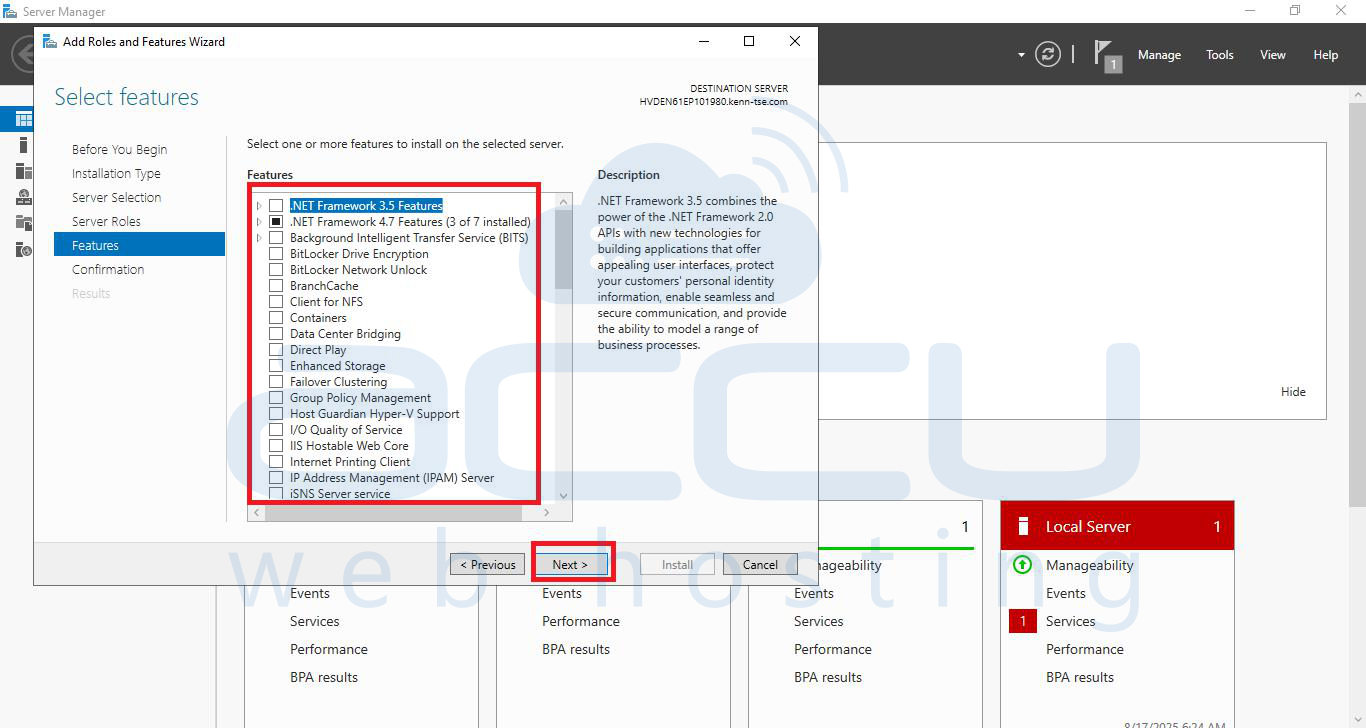Click the Next button
1366x728 pixels.
(x=572, y=563)
